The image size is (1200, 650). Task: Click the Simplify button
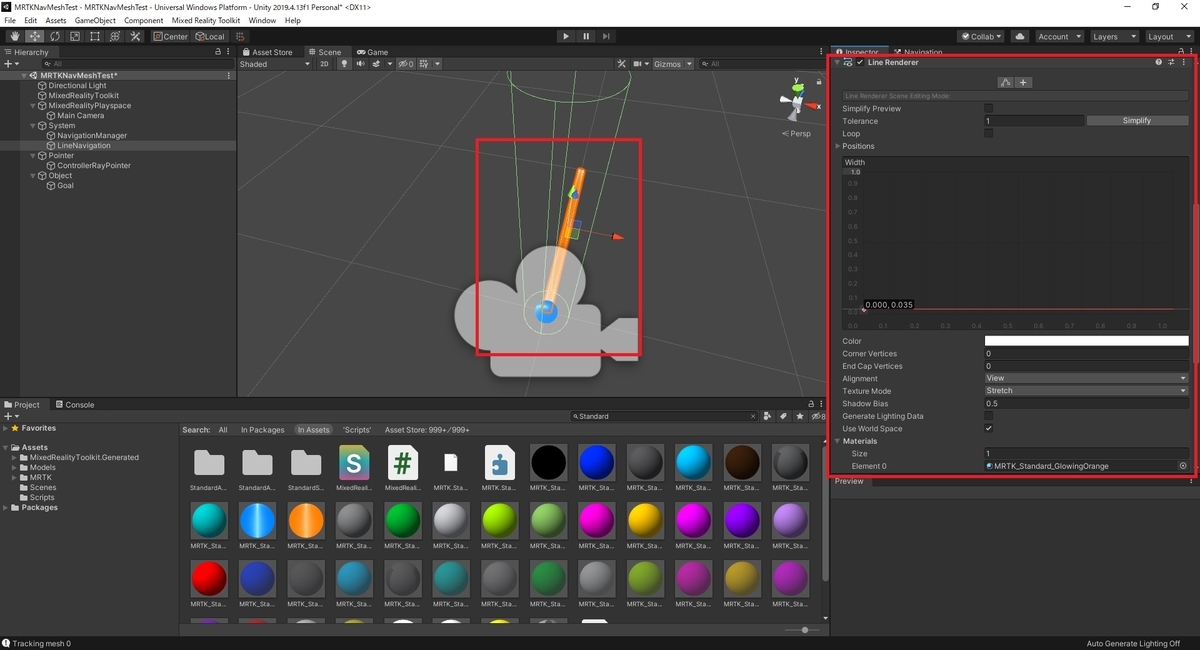click(x=1137, y=120)
